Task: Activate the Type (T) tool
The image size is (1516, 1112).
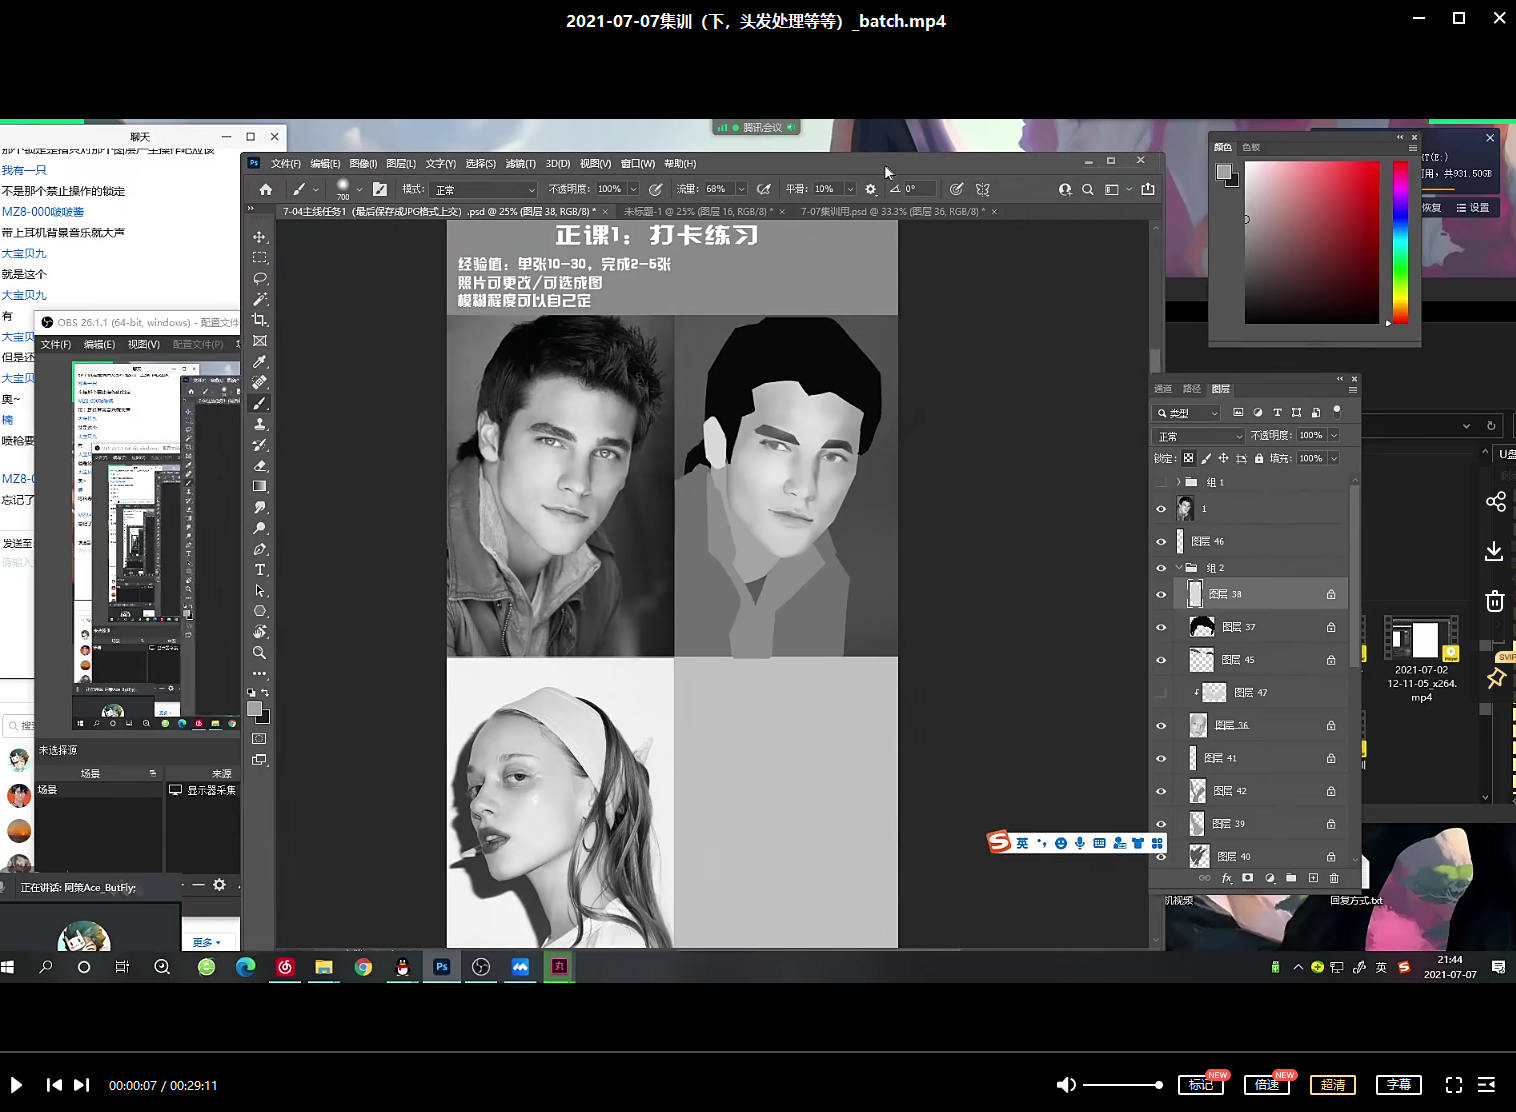Action: 260,570
